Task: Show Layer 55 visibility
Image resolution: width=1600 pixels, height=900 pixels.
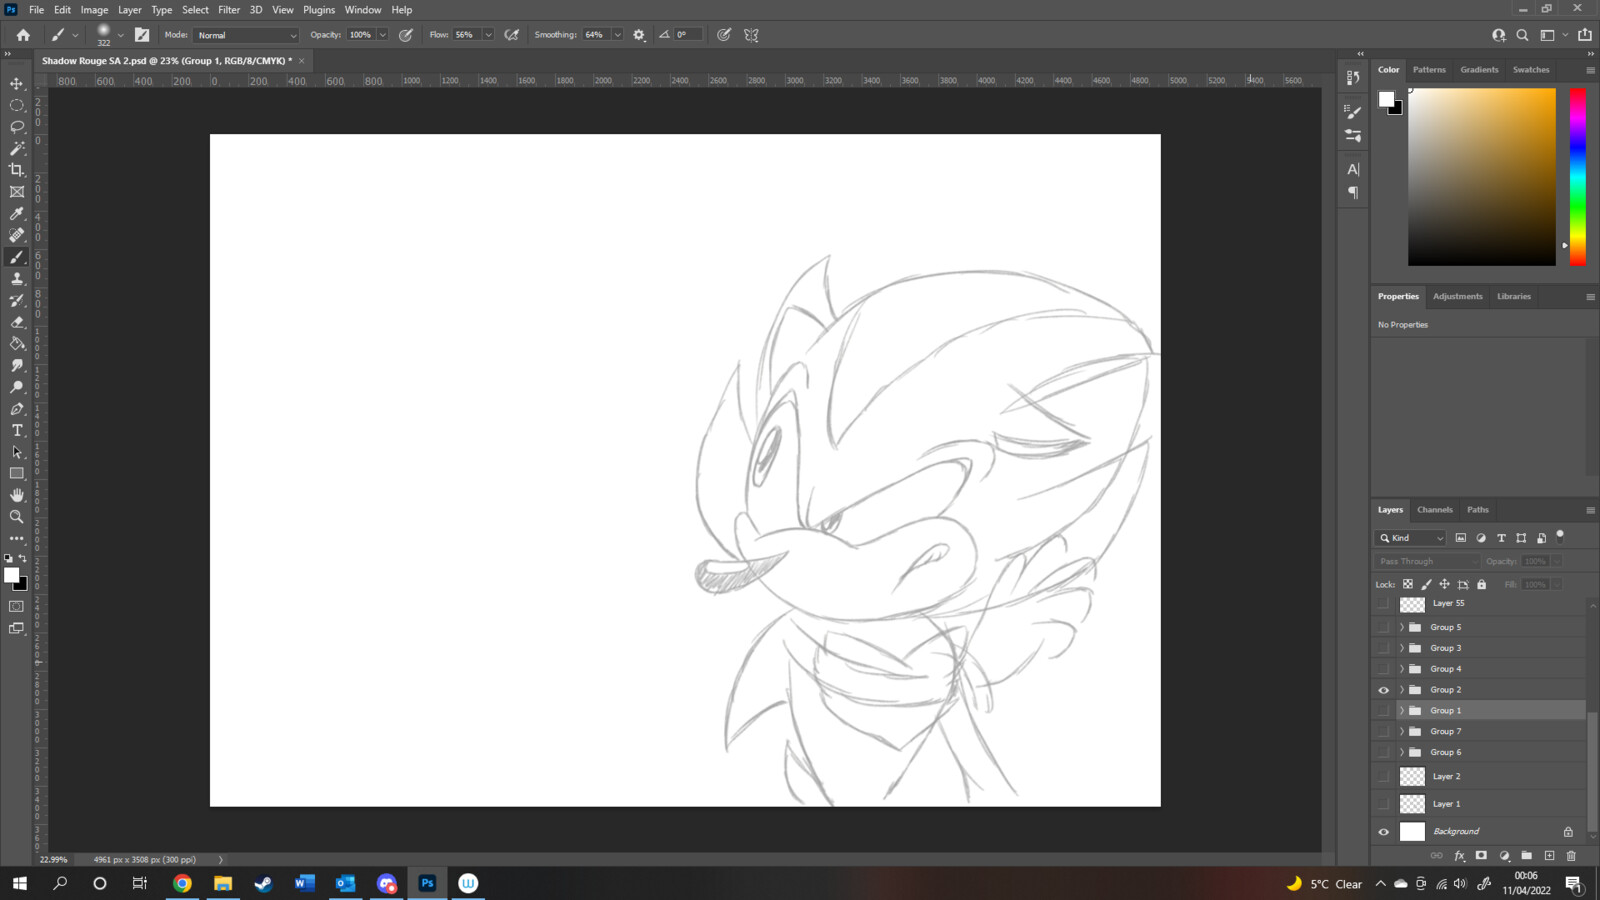Action: click(x=1384, y=604)
